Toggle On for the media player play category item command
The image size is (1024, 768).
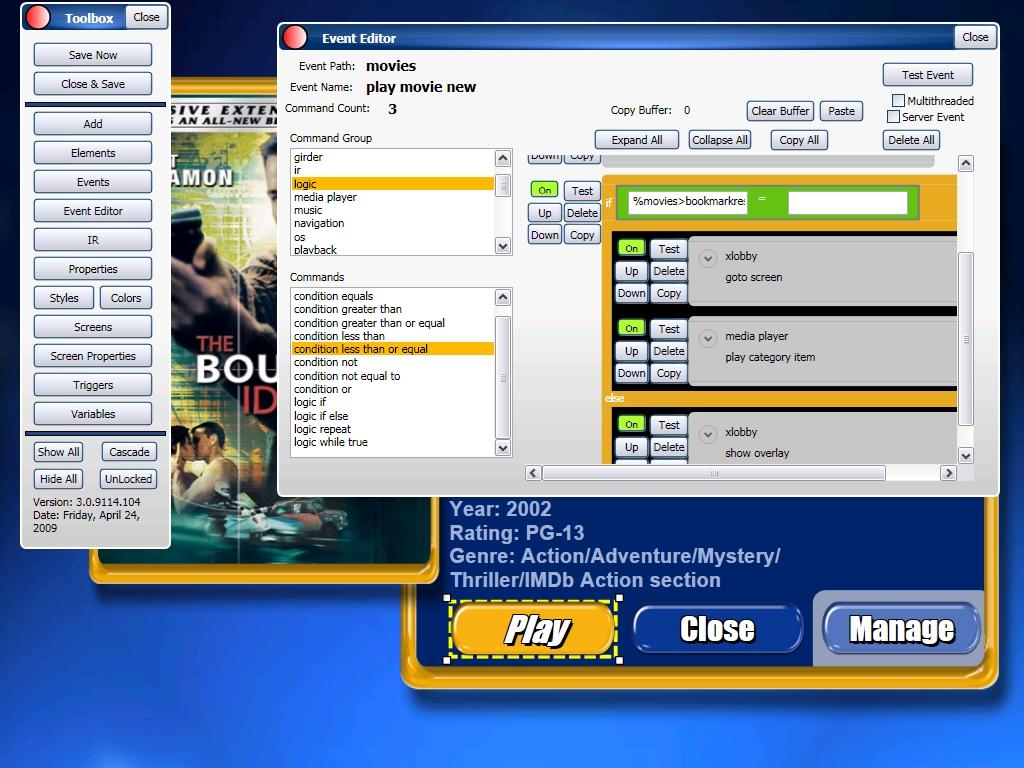coord(631,328)
